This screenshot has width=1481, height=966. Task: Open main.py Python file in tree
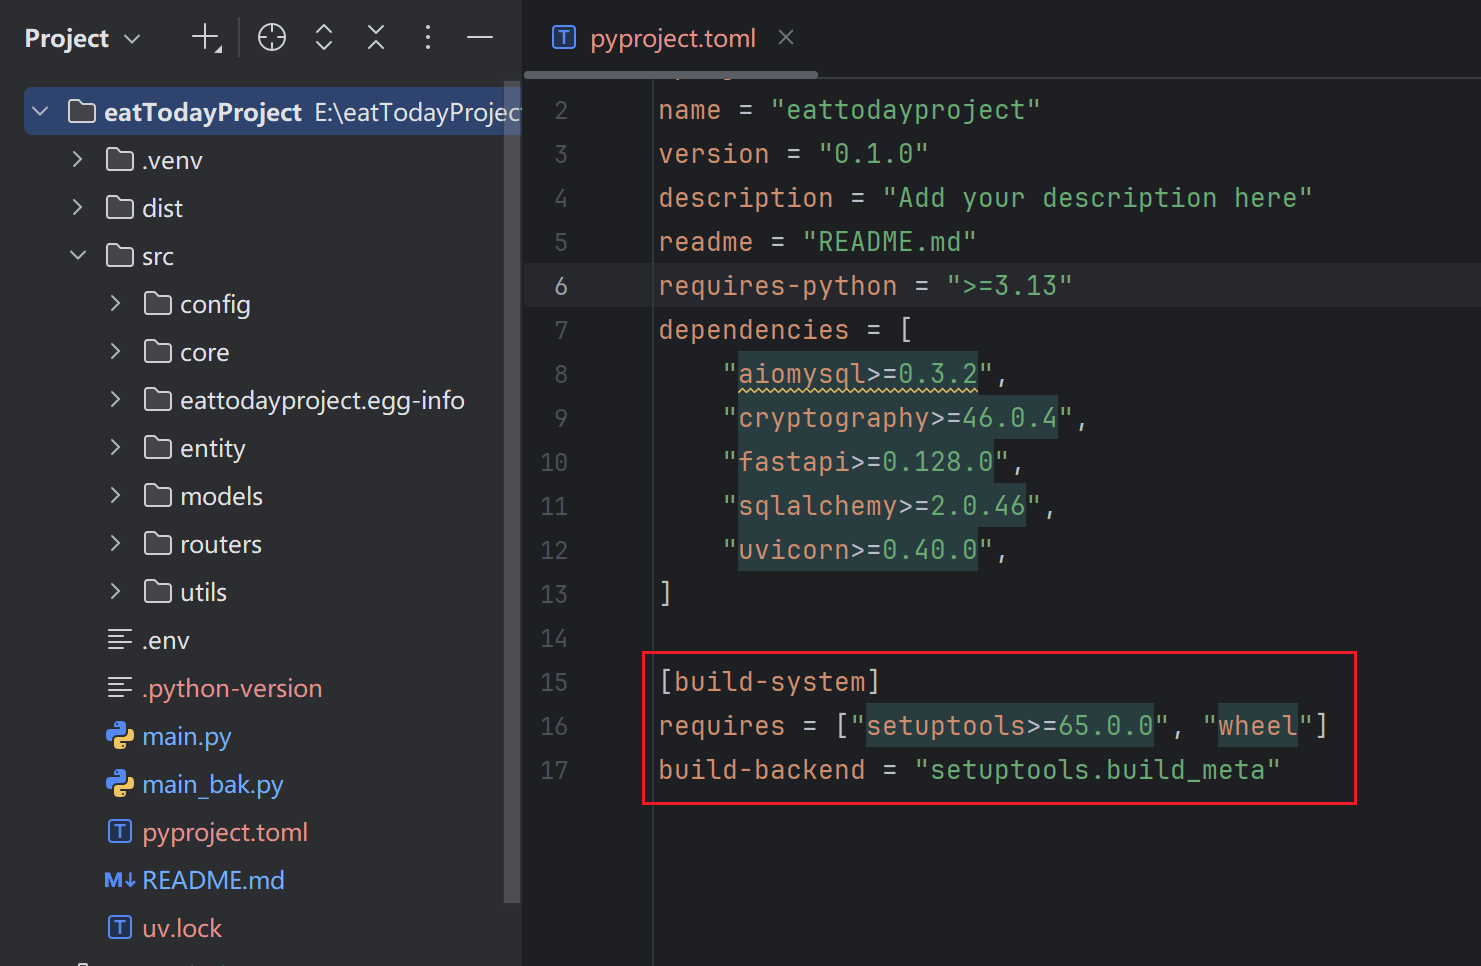click(186, 737)
